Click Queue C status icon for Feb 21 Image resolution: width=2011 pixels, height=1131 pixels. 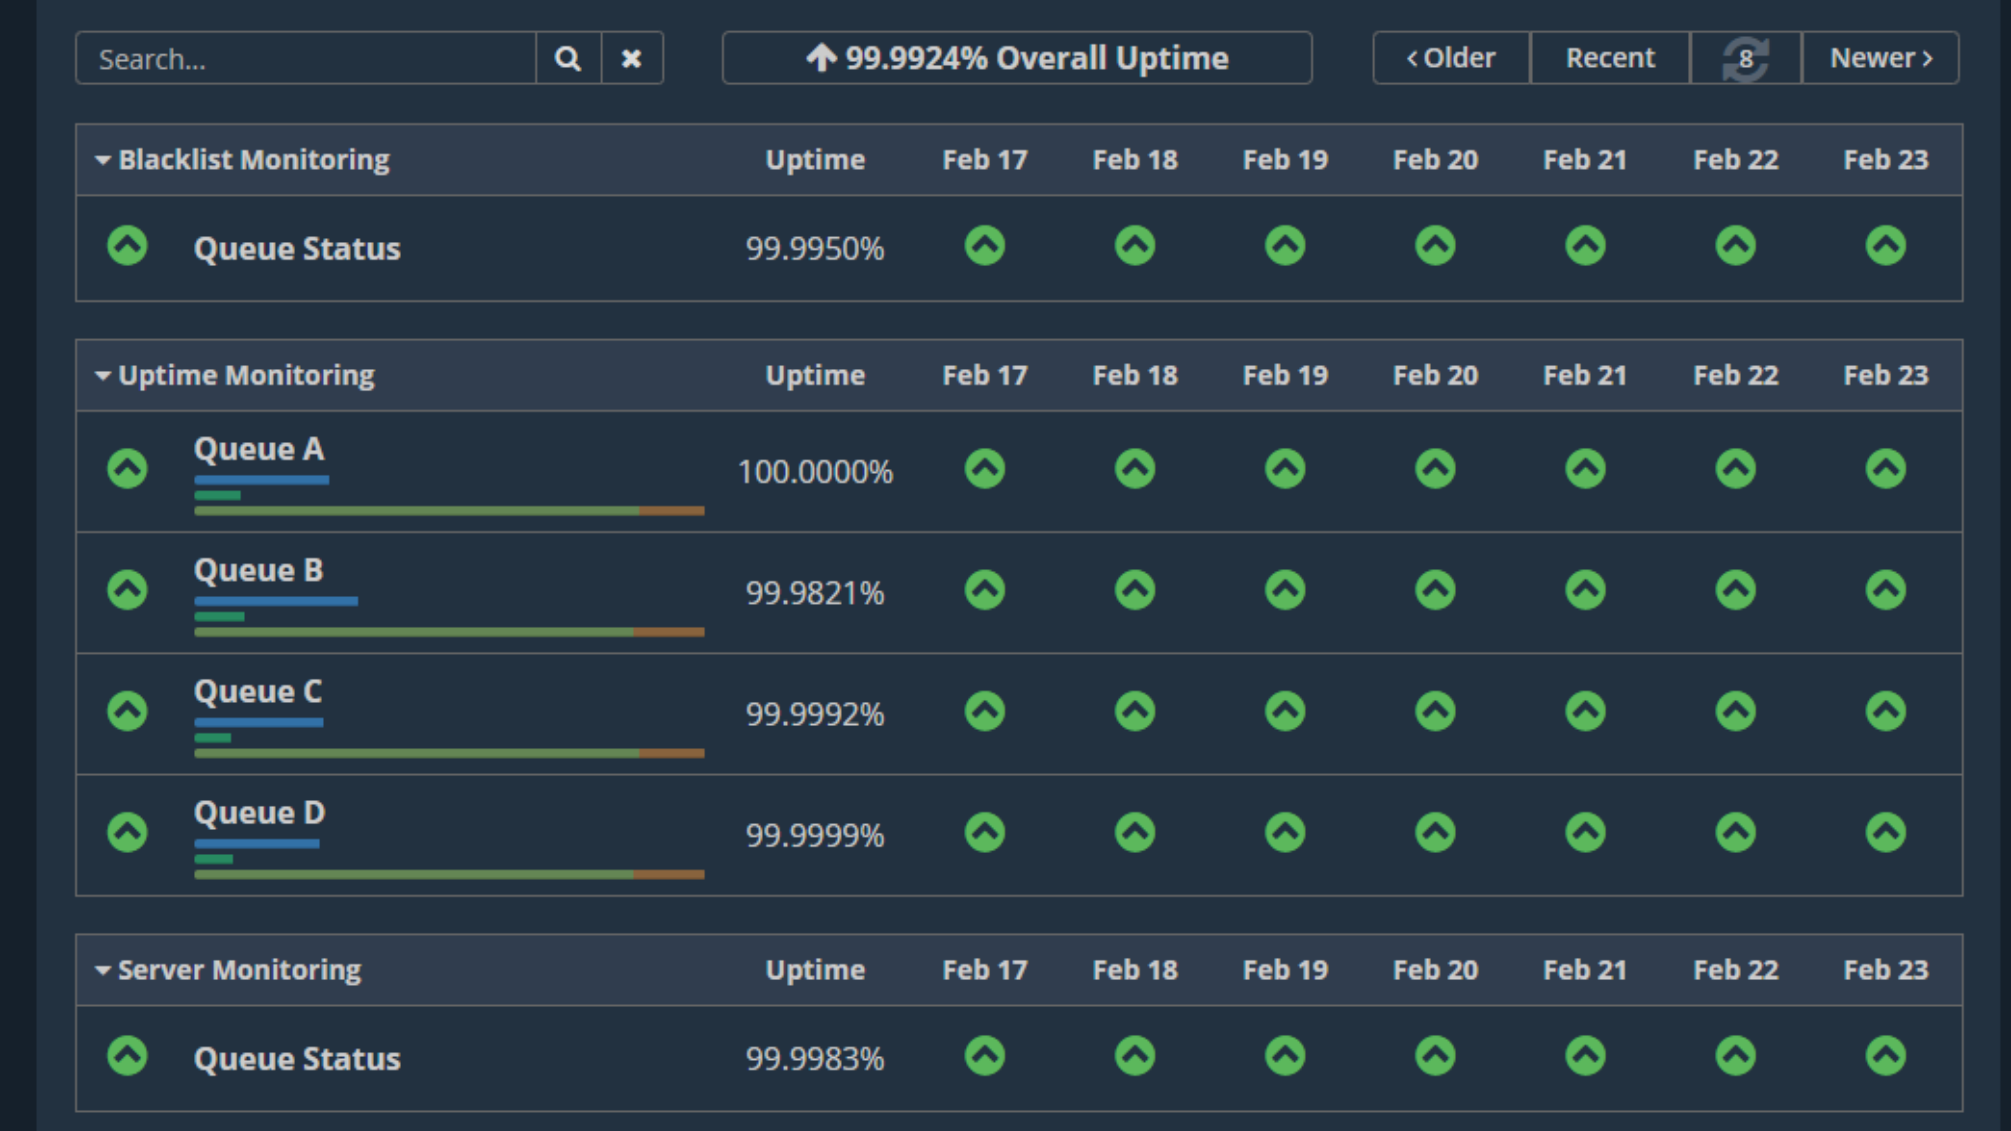coord(1585,712)
